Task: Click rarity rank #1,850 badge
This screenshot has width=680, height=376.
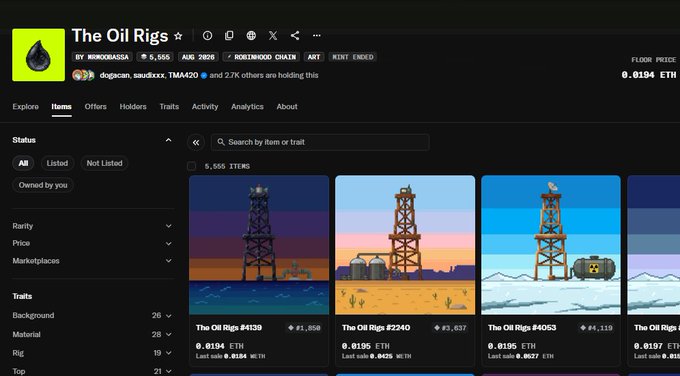Action: click(x=304, y=328)
